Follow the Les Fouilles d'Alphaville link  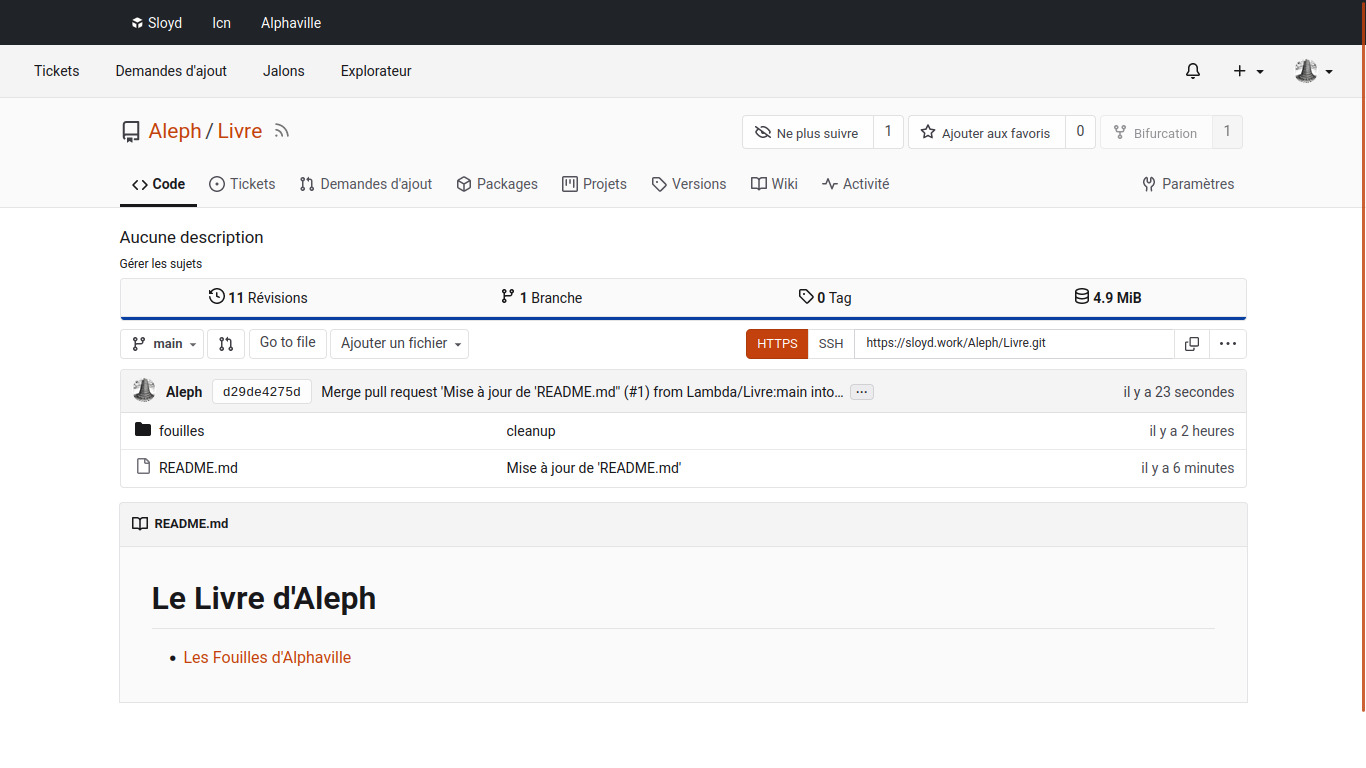[x=267, y=658]
